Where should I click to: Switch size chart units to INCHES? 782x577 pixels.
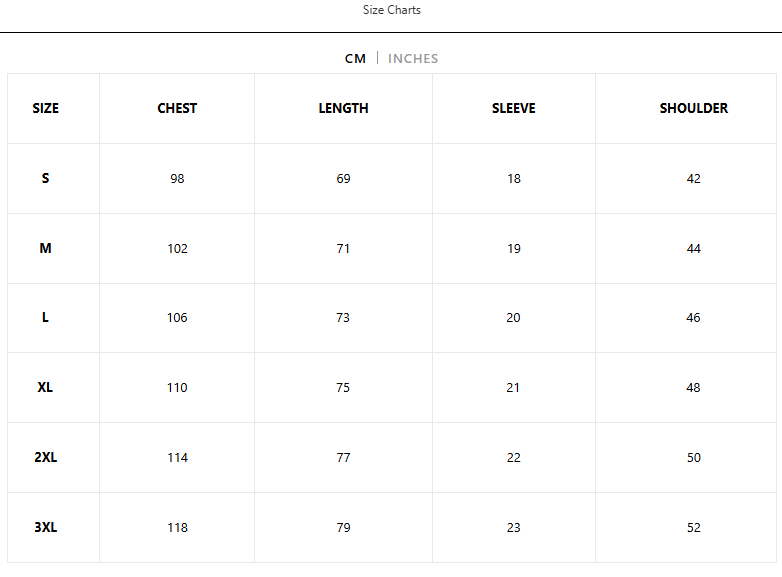pyautogui.click(x=413, y=58)
